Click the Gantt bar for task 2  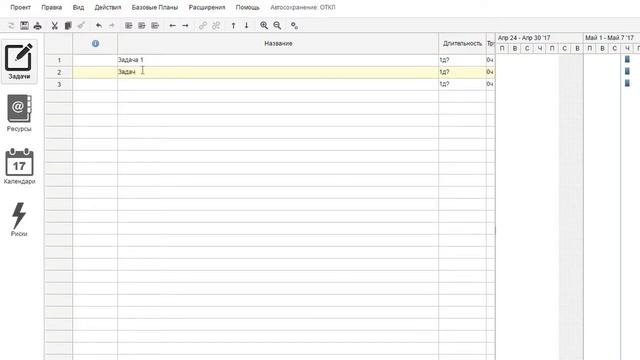click(627, 71)
